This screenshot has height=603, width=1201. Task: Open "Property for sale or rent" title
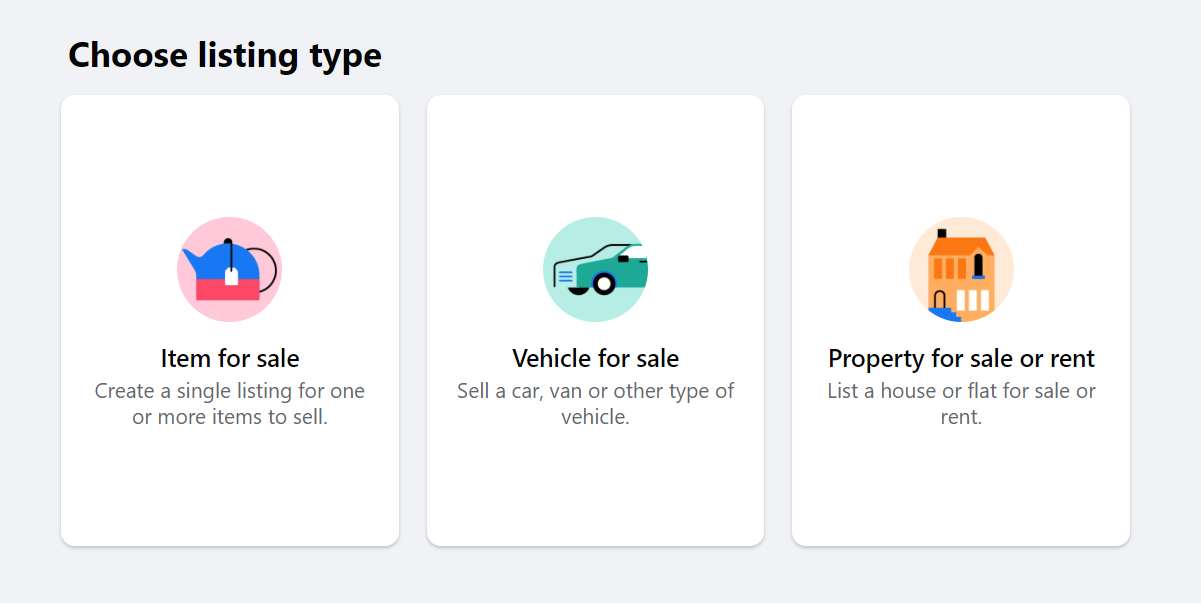click(x=961, y=358)
